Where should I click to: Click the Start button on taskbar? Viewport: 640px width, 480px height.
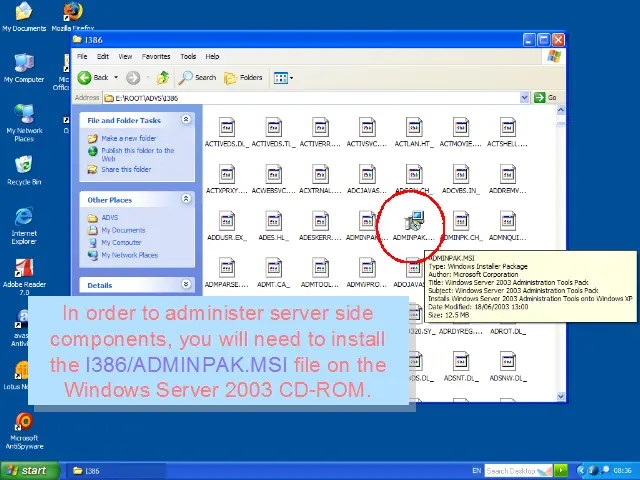click(27, 470)
